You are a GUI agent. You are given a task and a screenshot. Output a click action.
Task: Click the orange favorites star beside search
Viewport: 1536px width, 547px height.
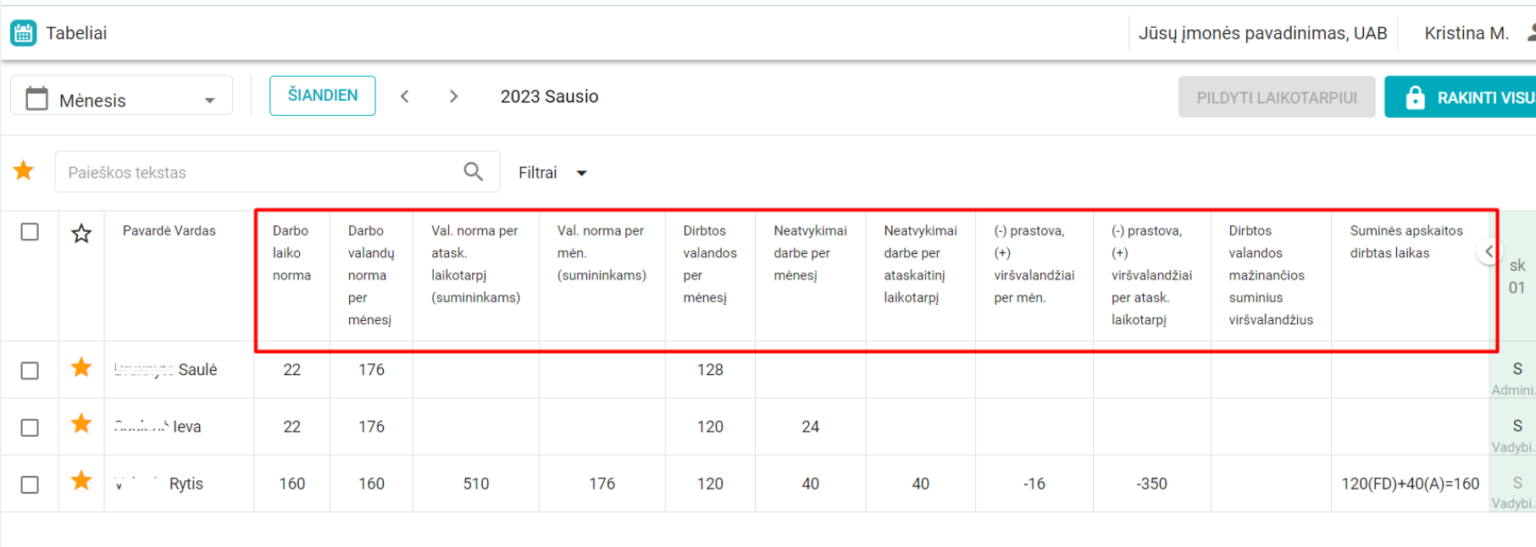pos(23,171)
